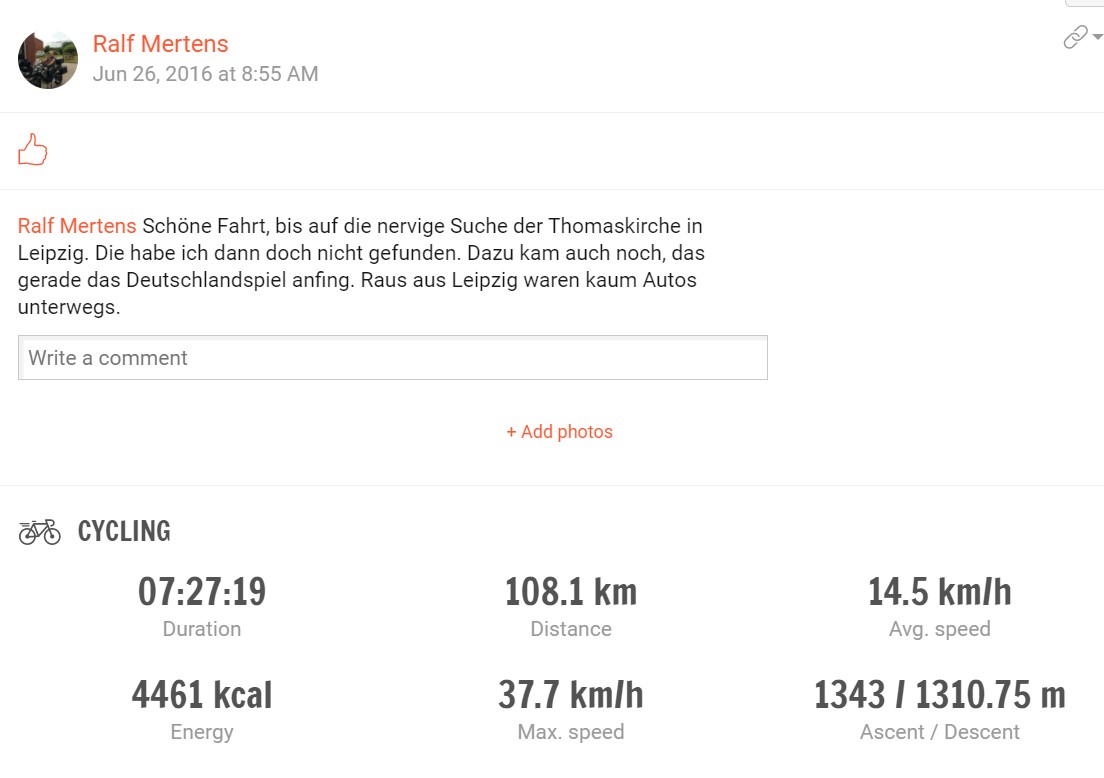Select the 07:27:19 duration value

(202, 592)
